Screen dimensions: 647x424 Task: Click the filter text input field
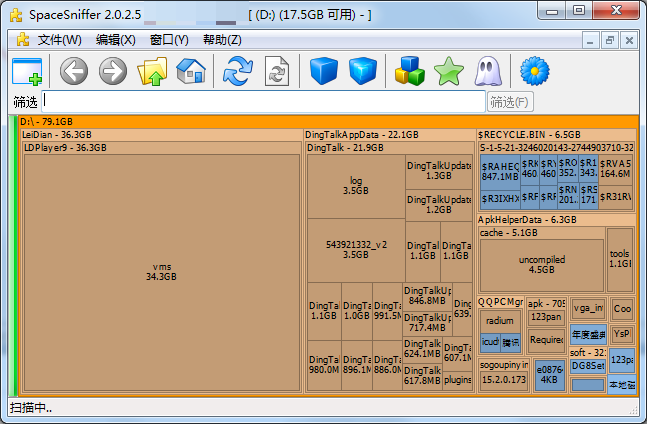(x=263, y=102)
